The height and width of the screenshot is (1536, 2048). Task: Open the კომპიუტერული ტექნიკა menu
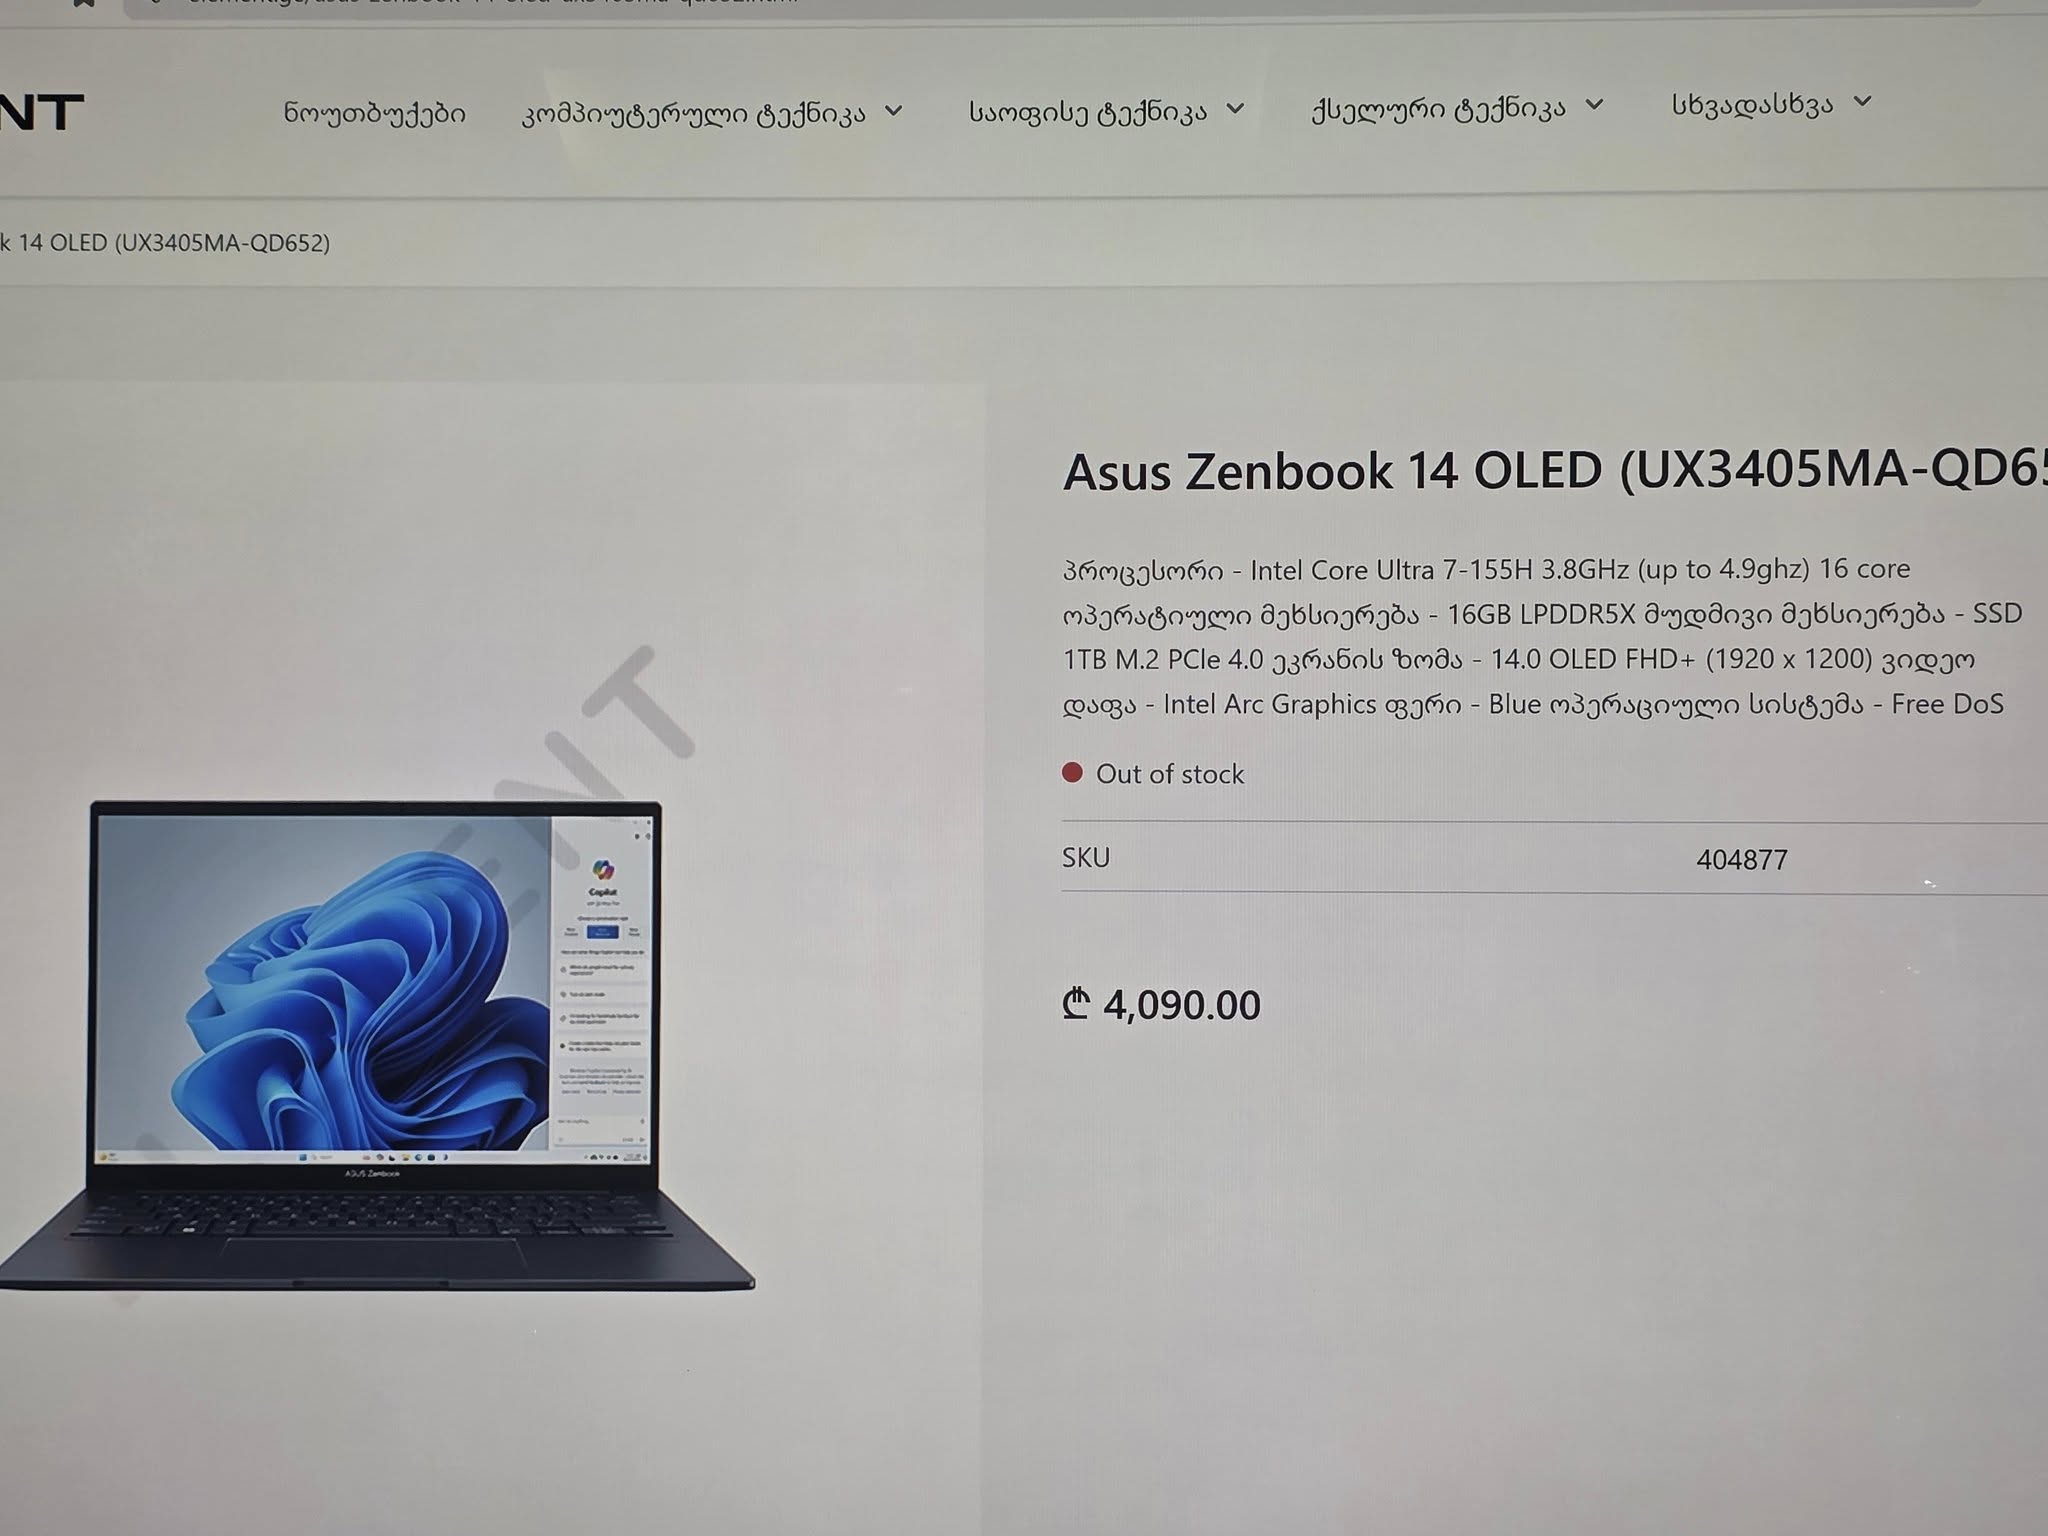click(x=693, y=113)
